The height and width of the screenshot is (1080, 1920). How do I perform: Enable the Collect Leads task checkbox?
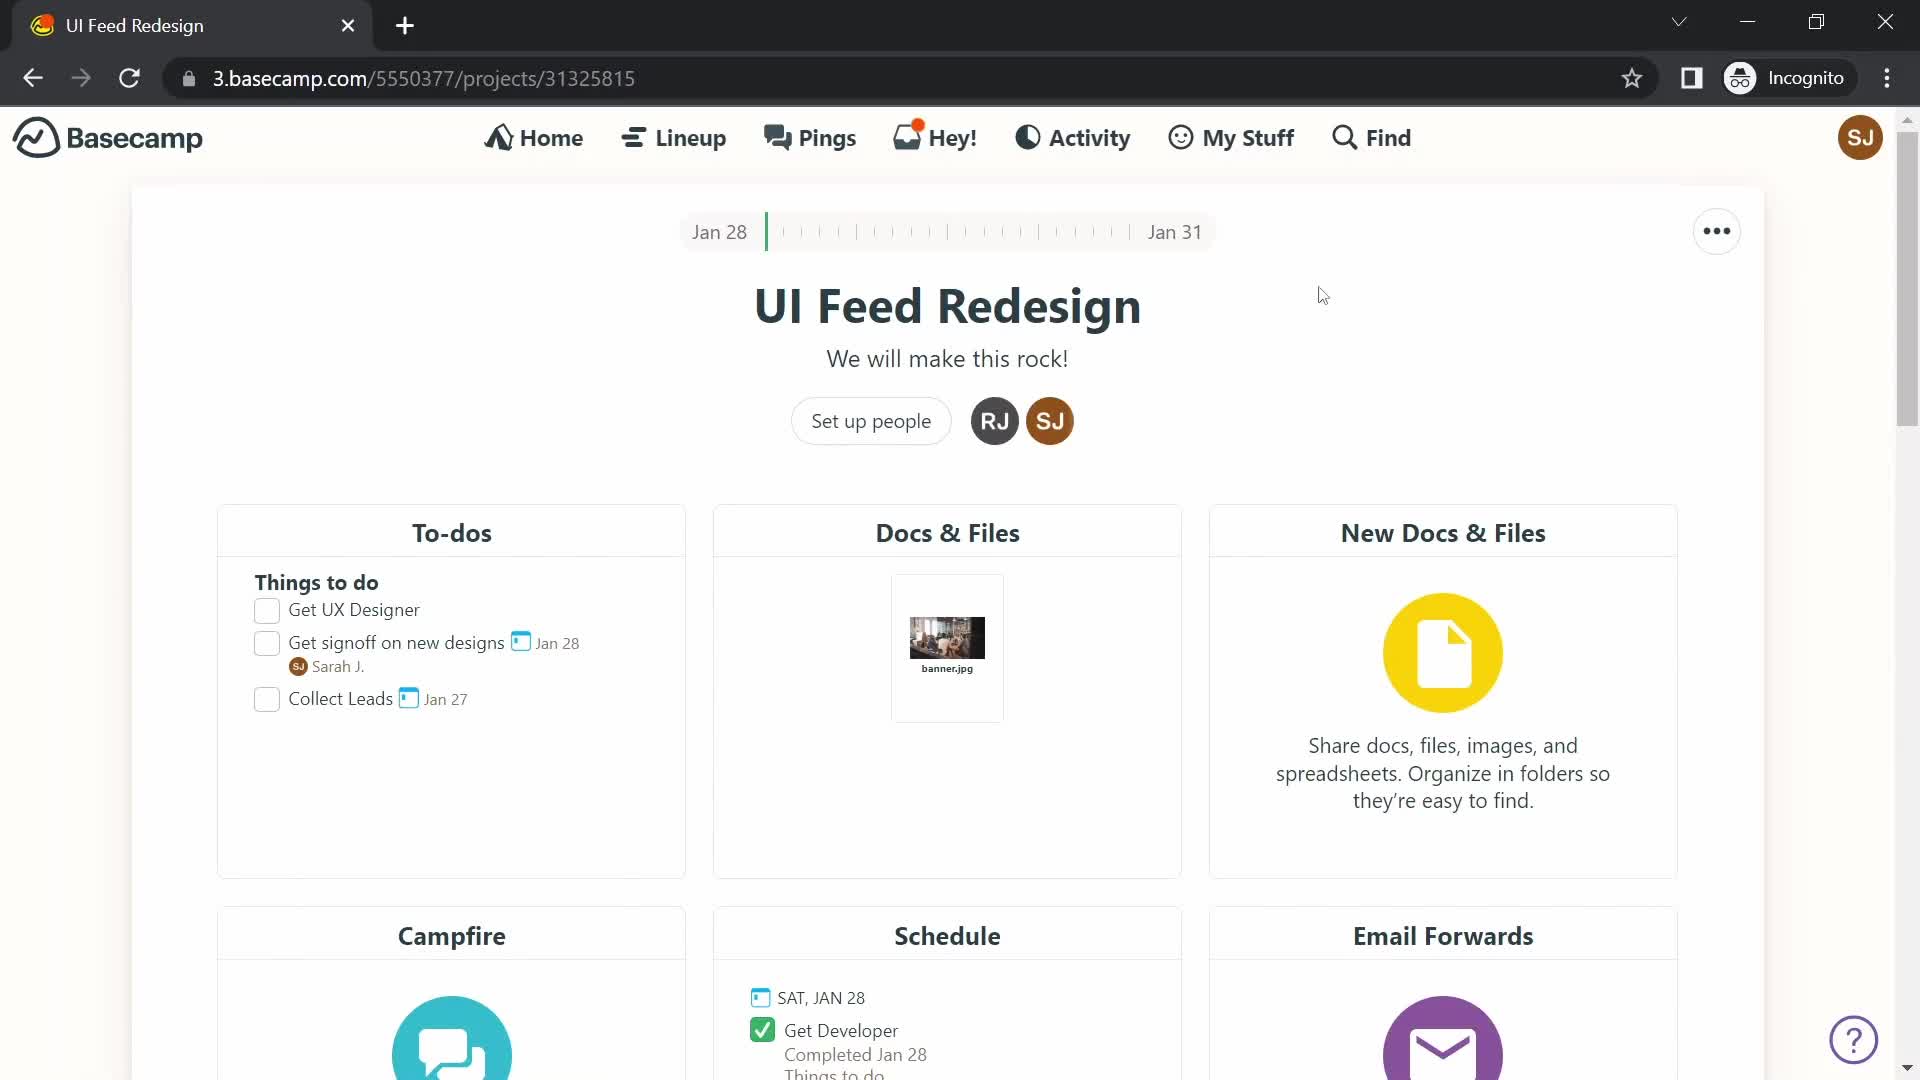265,699
